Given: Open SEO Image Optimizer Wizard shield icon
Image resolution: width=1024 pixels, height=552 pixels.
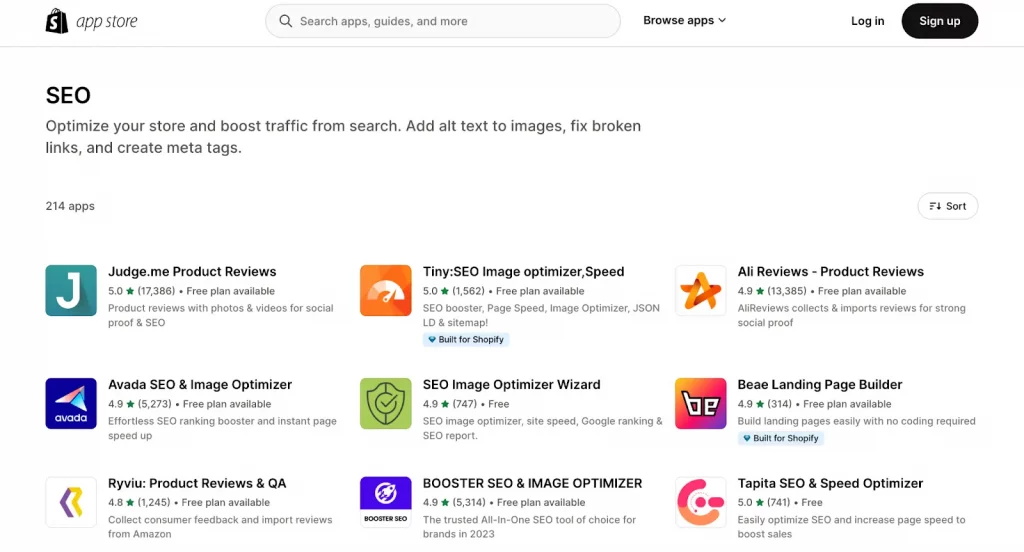Looking at the screenshot, I should pos(386,404).
